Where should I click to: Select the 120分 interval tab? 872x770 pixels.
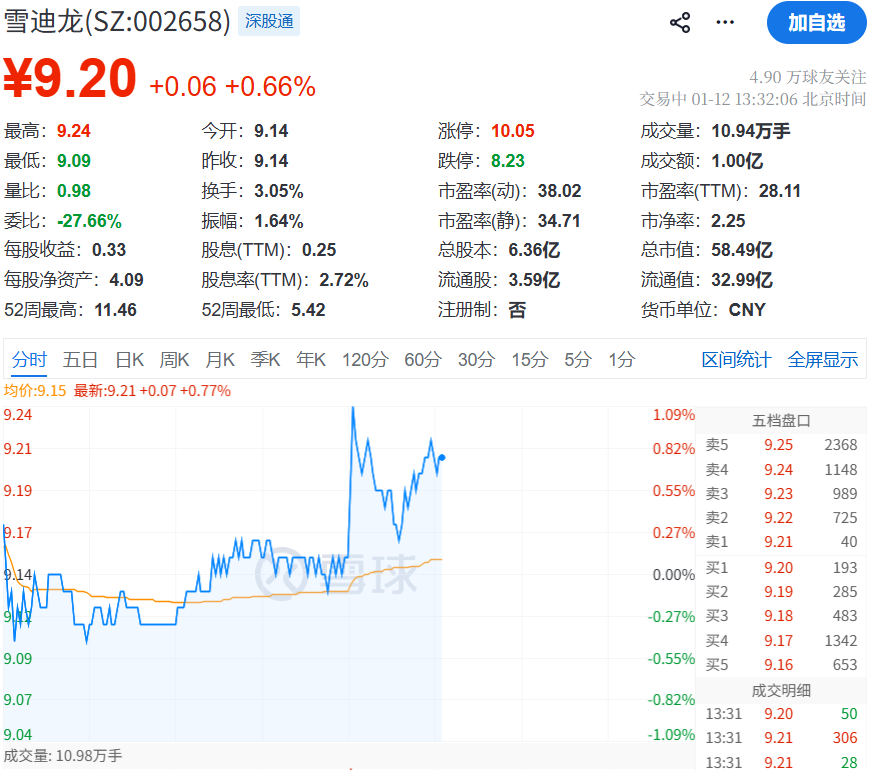point(364,360)
